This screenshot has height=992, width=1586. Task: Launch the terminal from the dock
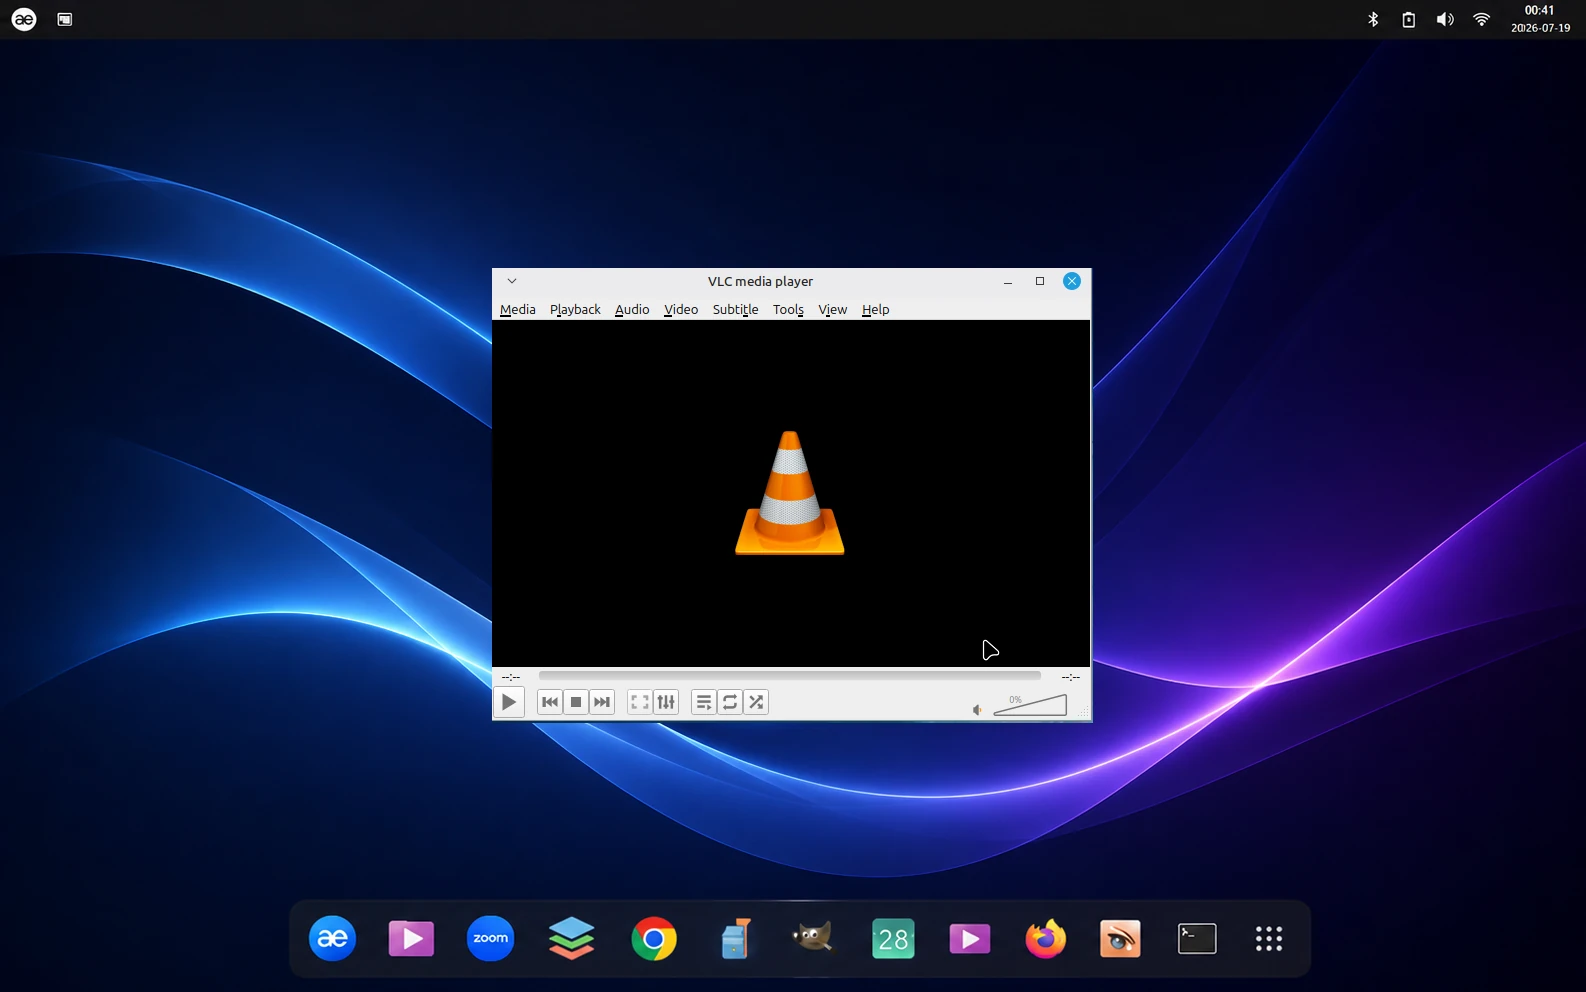pyautogui.click(x=1197, y=939)
